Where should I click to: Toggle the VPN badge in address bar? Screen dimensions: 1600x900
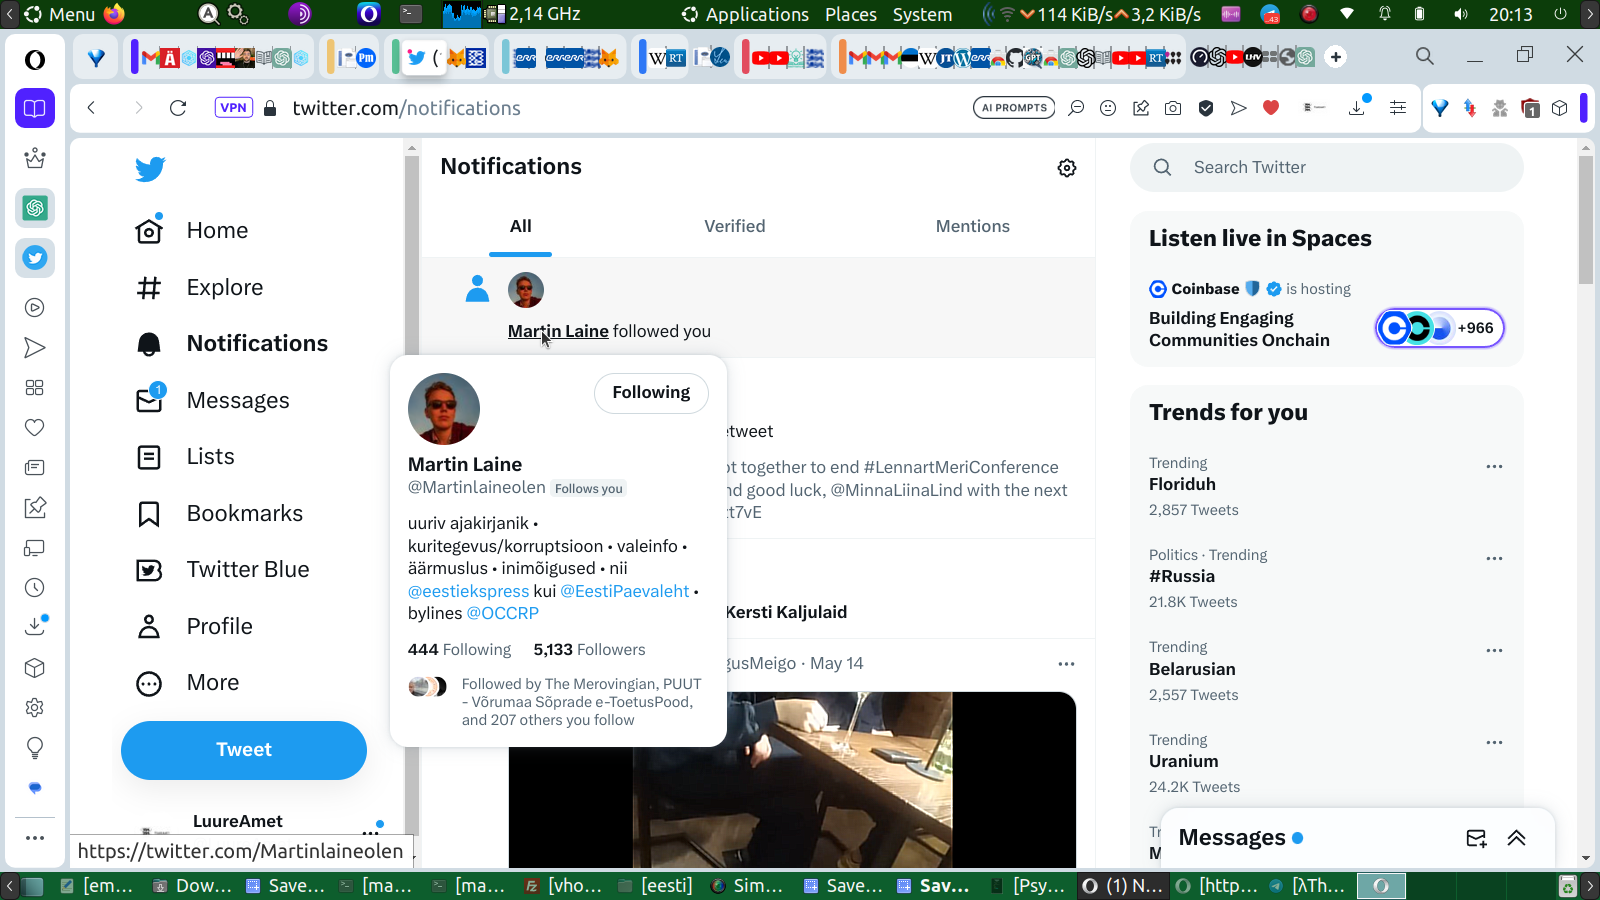pos(233,108)
